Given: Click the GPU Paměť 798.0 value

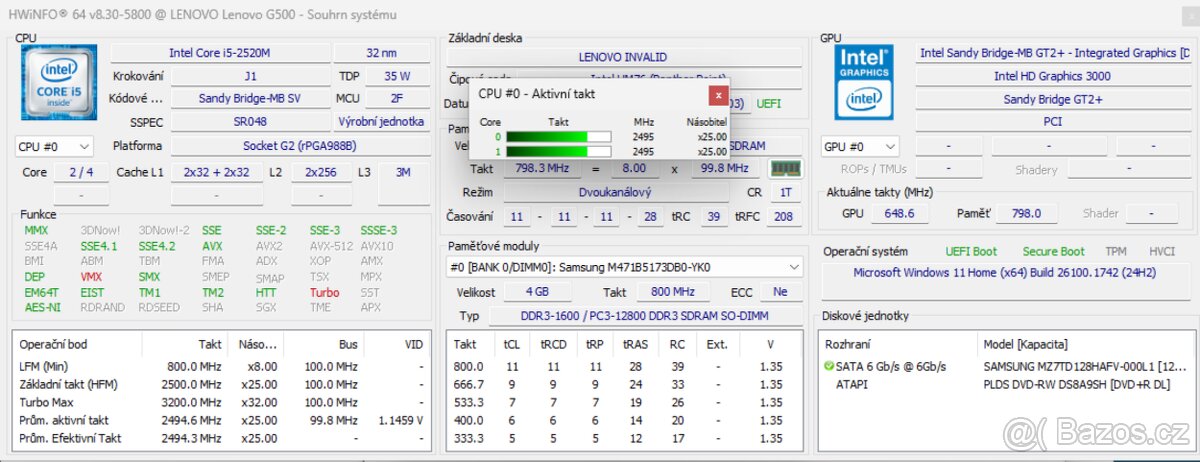Looking at the screenshot, I should [1026, 213].
